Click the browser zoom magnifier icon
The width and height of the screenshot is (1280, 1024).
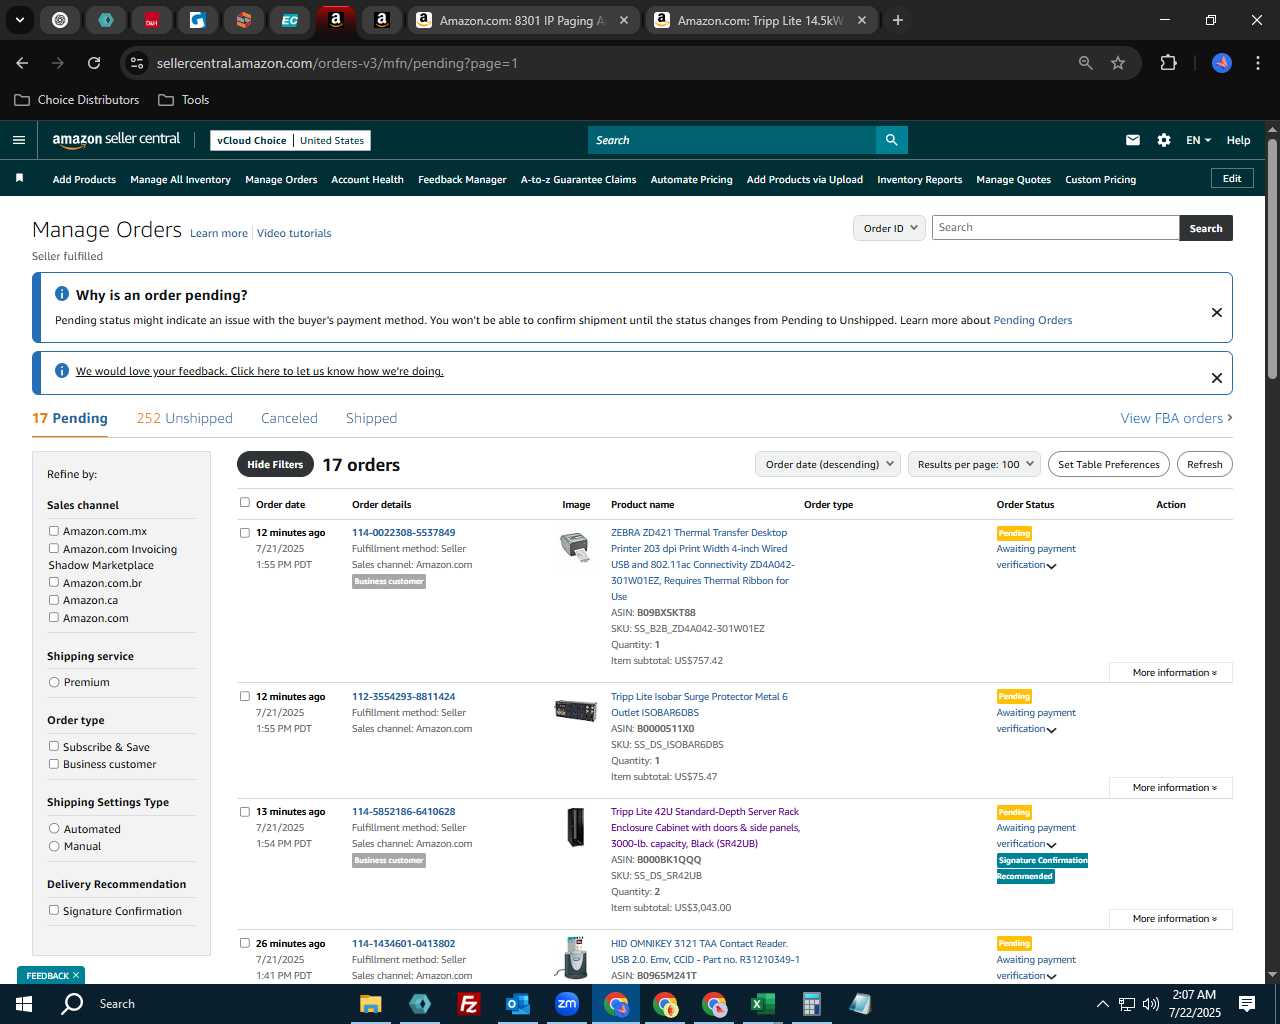pyautogui.click(x=1085, y=63)
